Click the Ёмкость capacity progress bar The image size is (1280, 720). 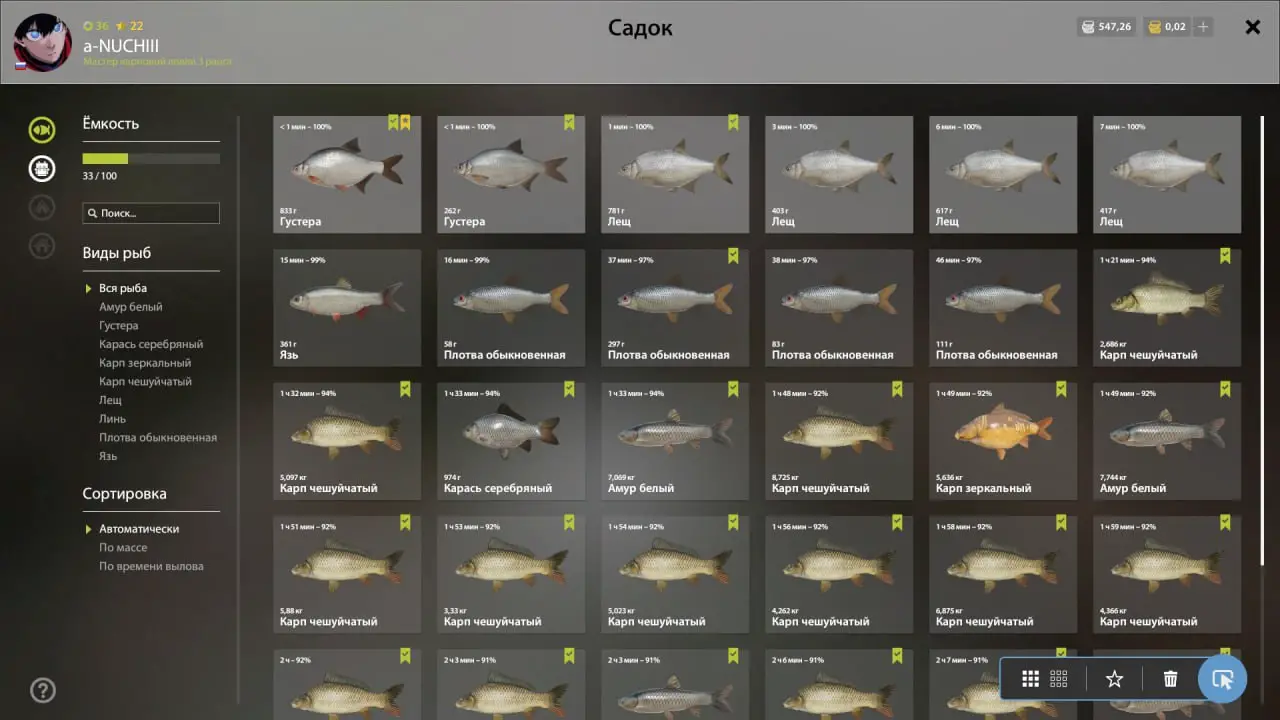pyautogui.click(x=151, y=158)
